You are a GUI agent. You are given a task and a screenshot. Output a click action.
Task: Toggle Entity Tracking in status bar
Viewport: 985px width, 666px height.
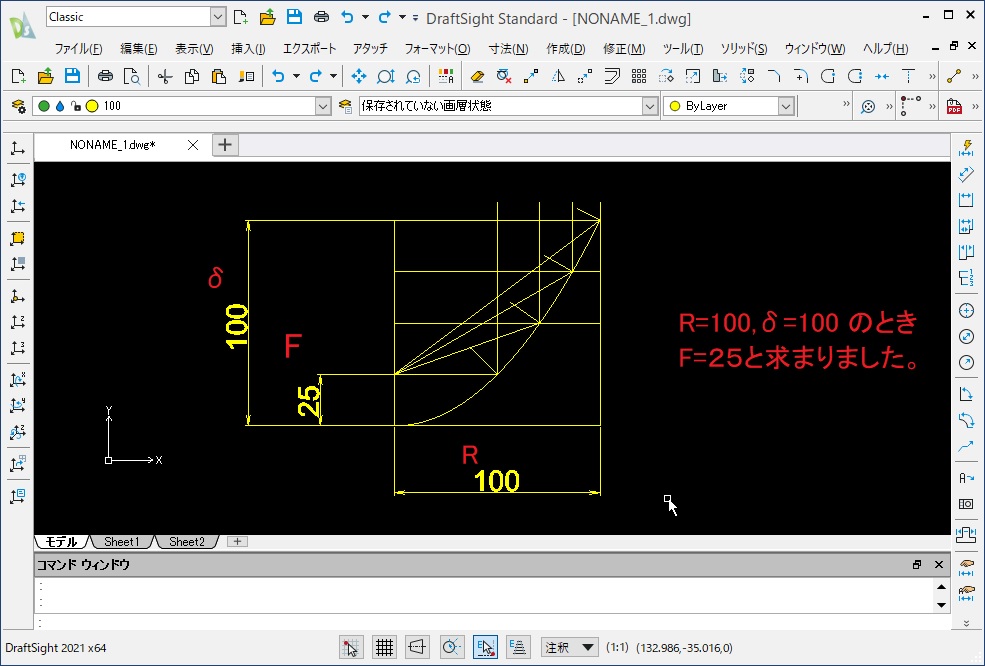pyautogui.click(x=518, y=647)
